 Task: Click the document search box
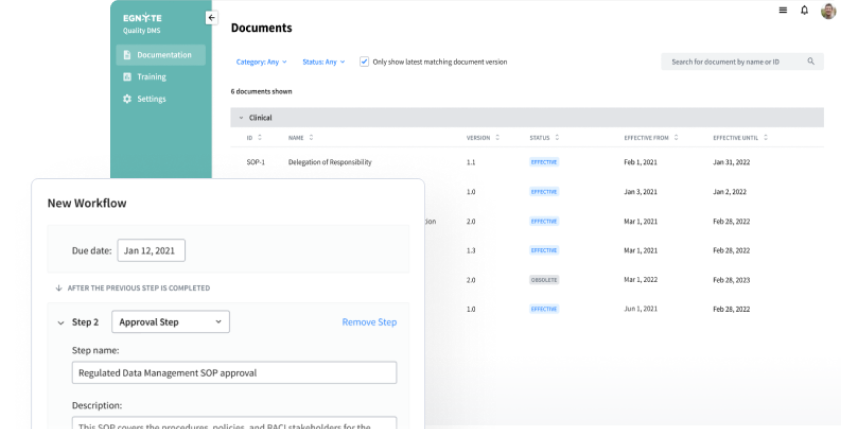[742, 62]
